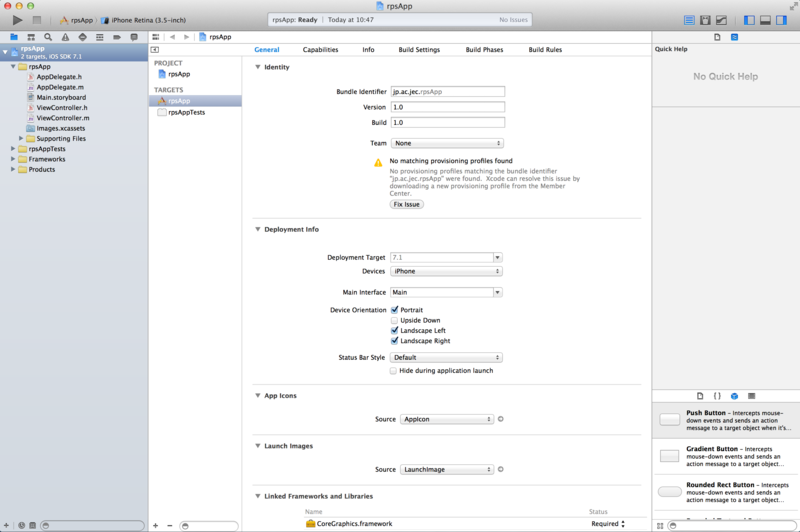Add a new target with plus button
Image resolution: width=800 pixels, height=532 pixels.
point(156,525)
